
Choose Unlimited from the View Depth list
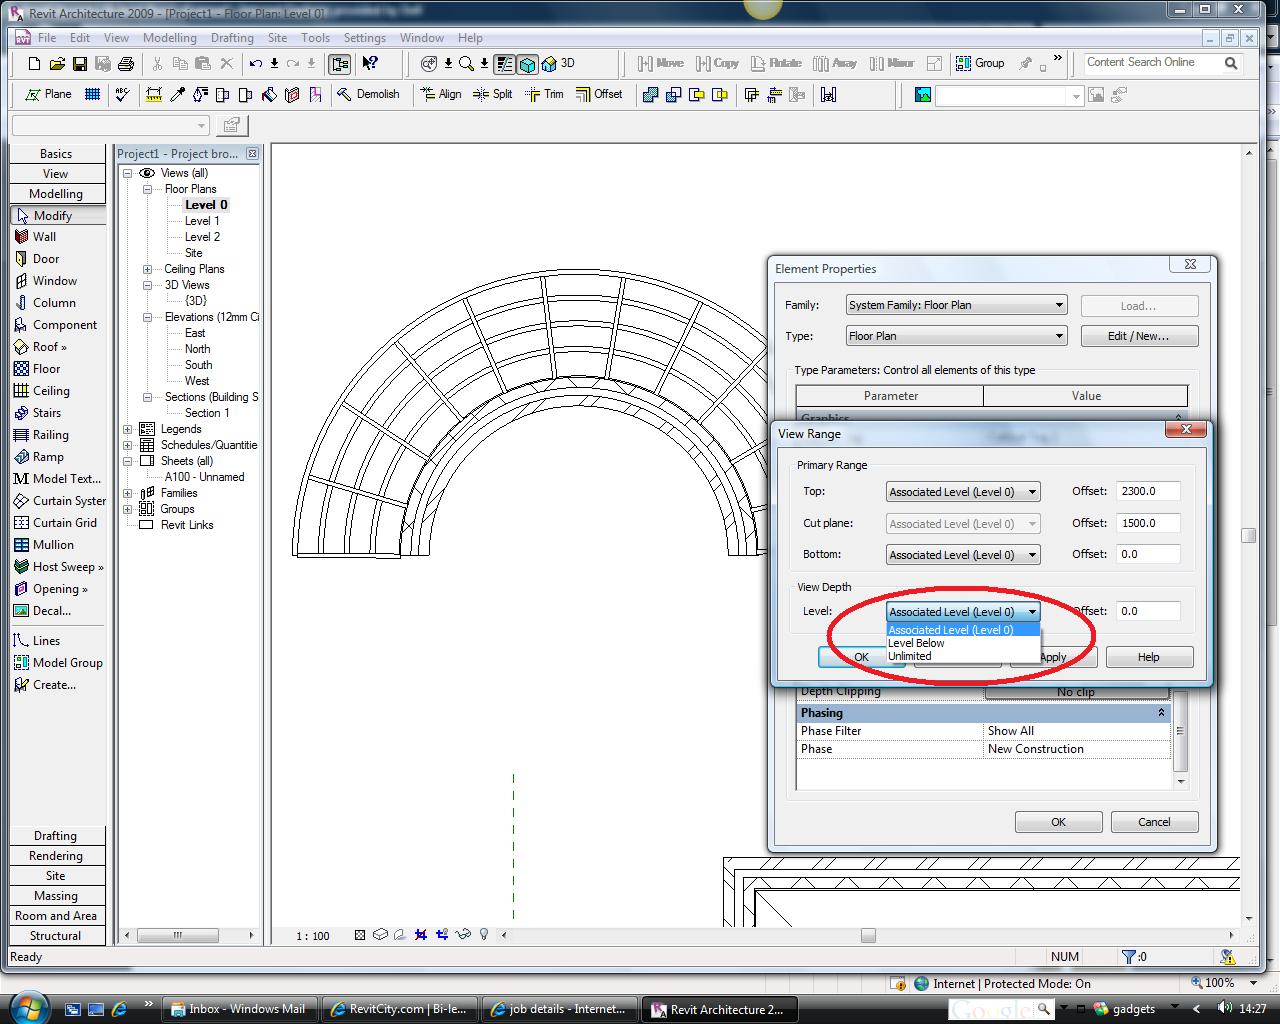point(910,657)
